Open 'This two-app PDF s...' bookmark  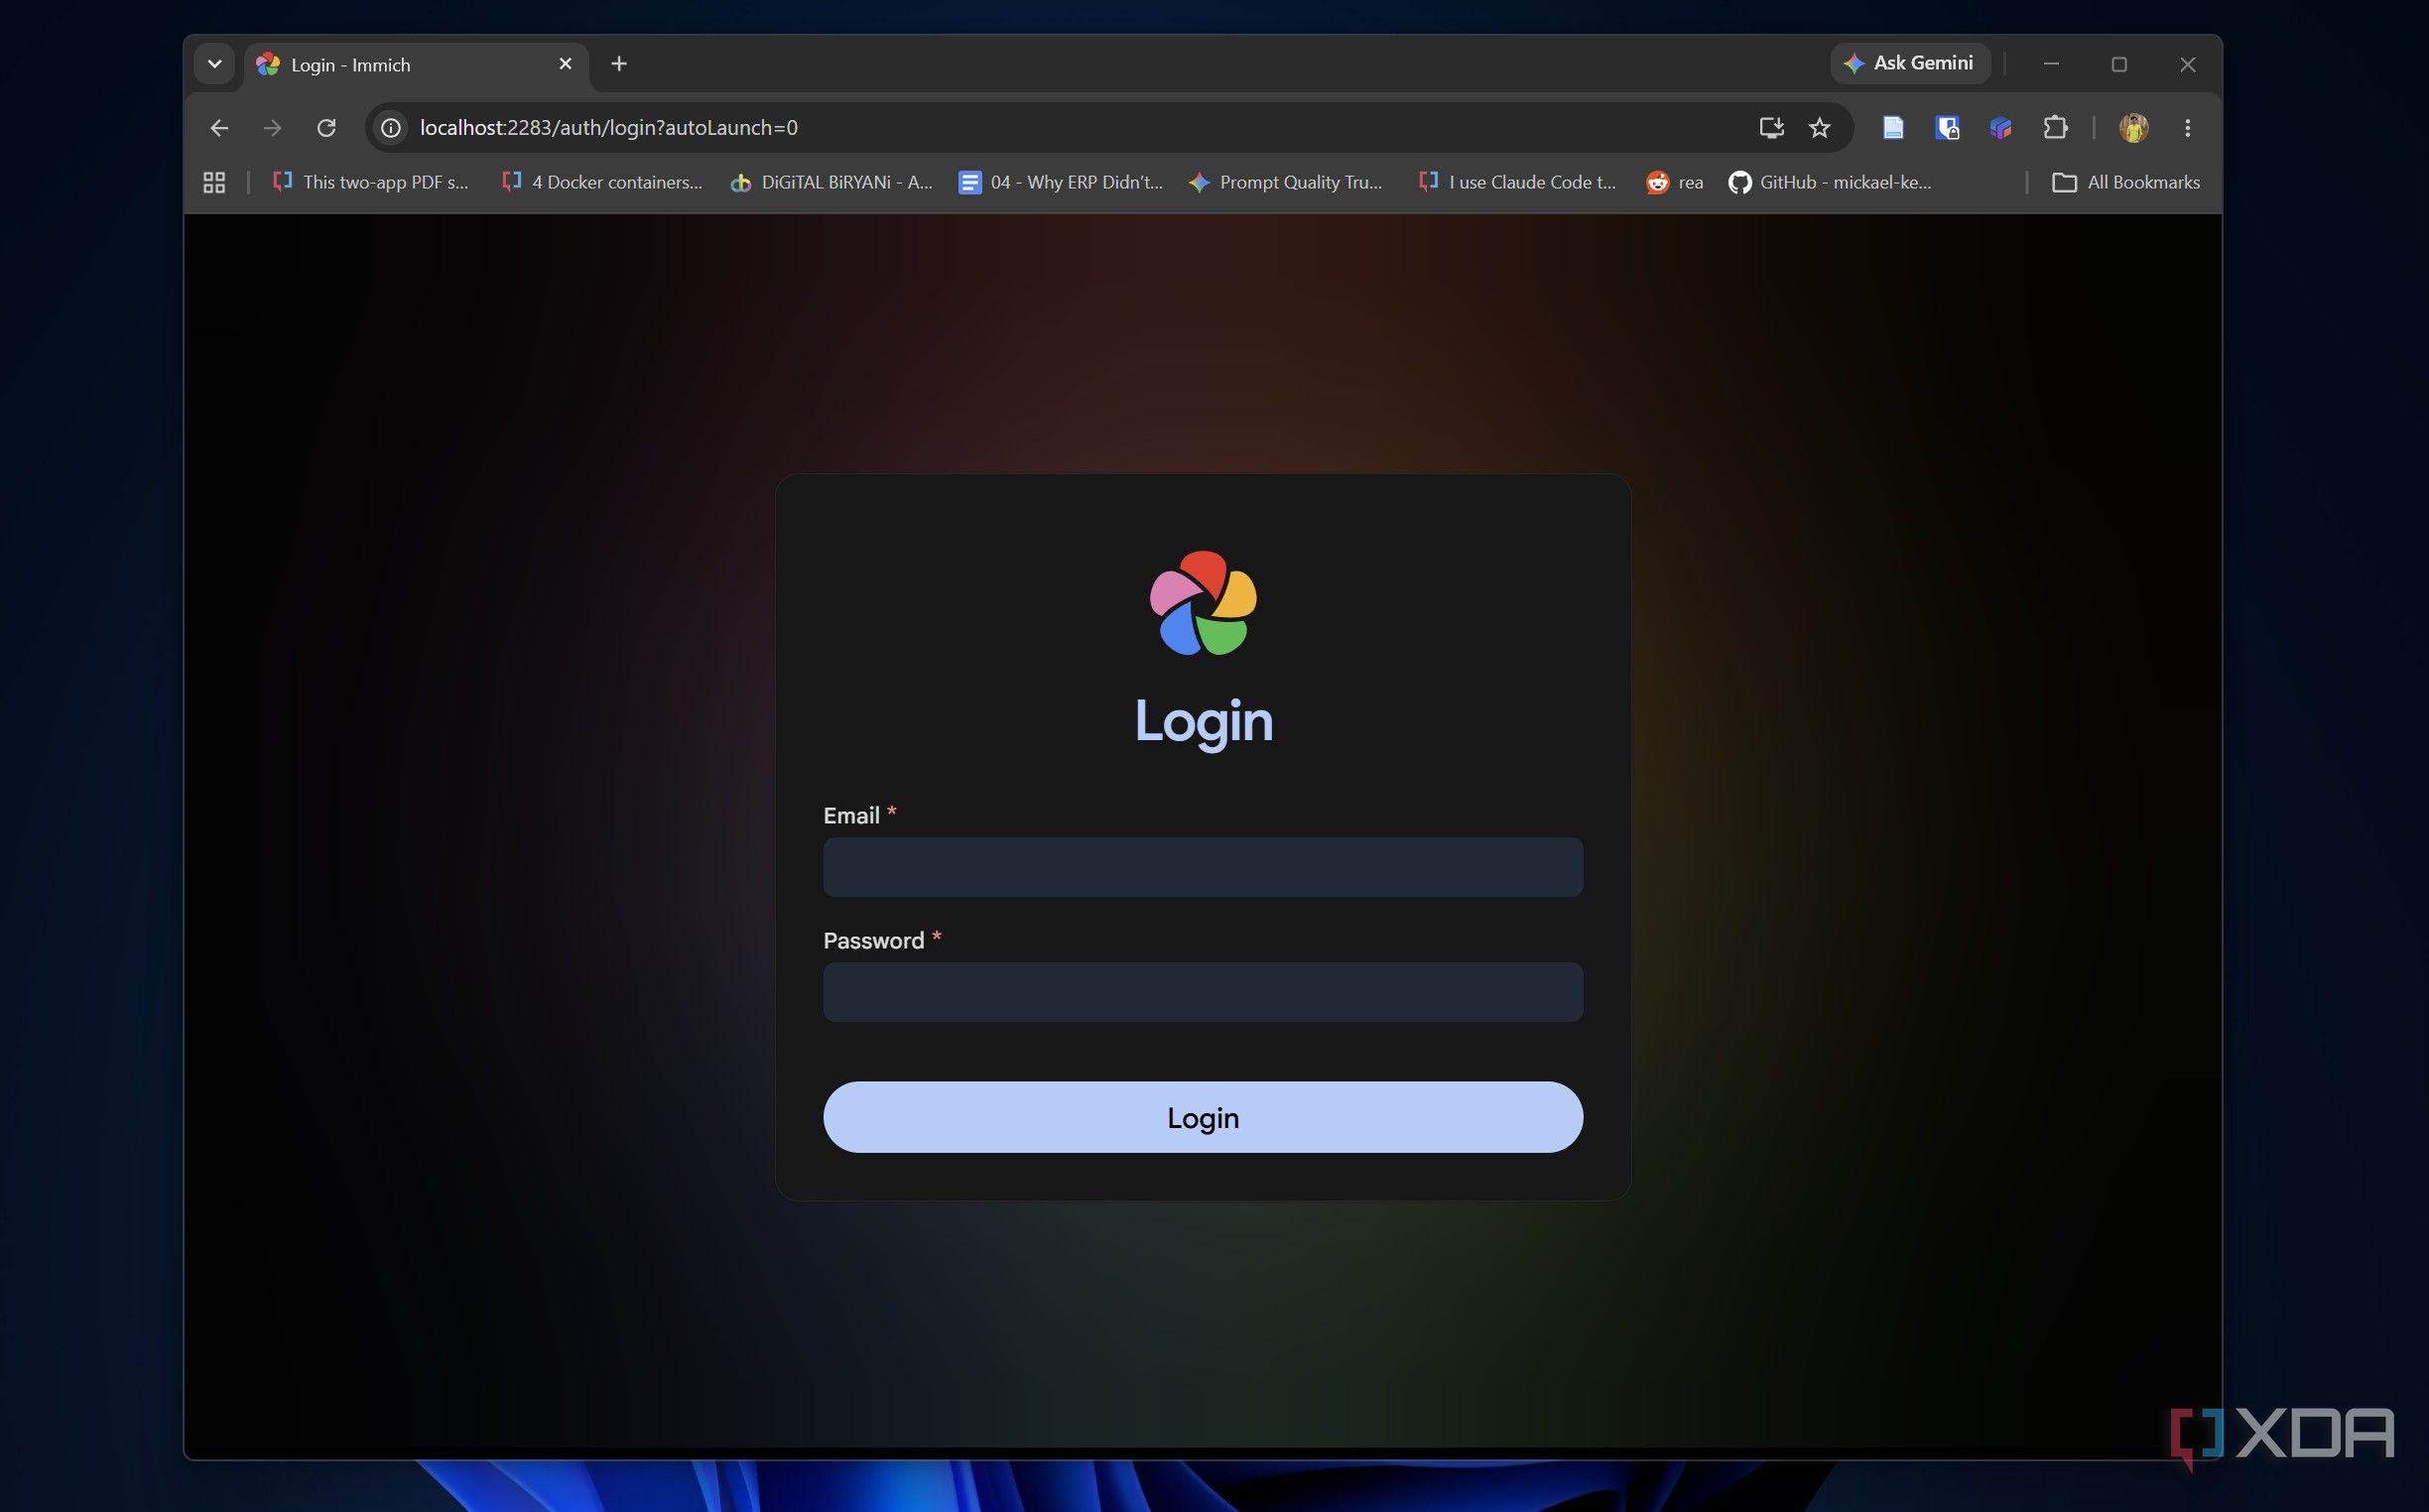tap(371, 182)
